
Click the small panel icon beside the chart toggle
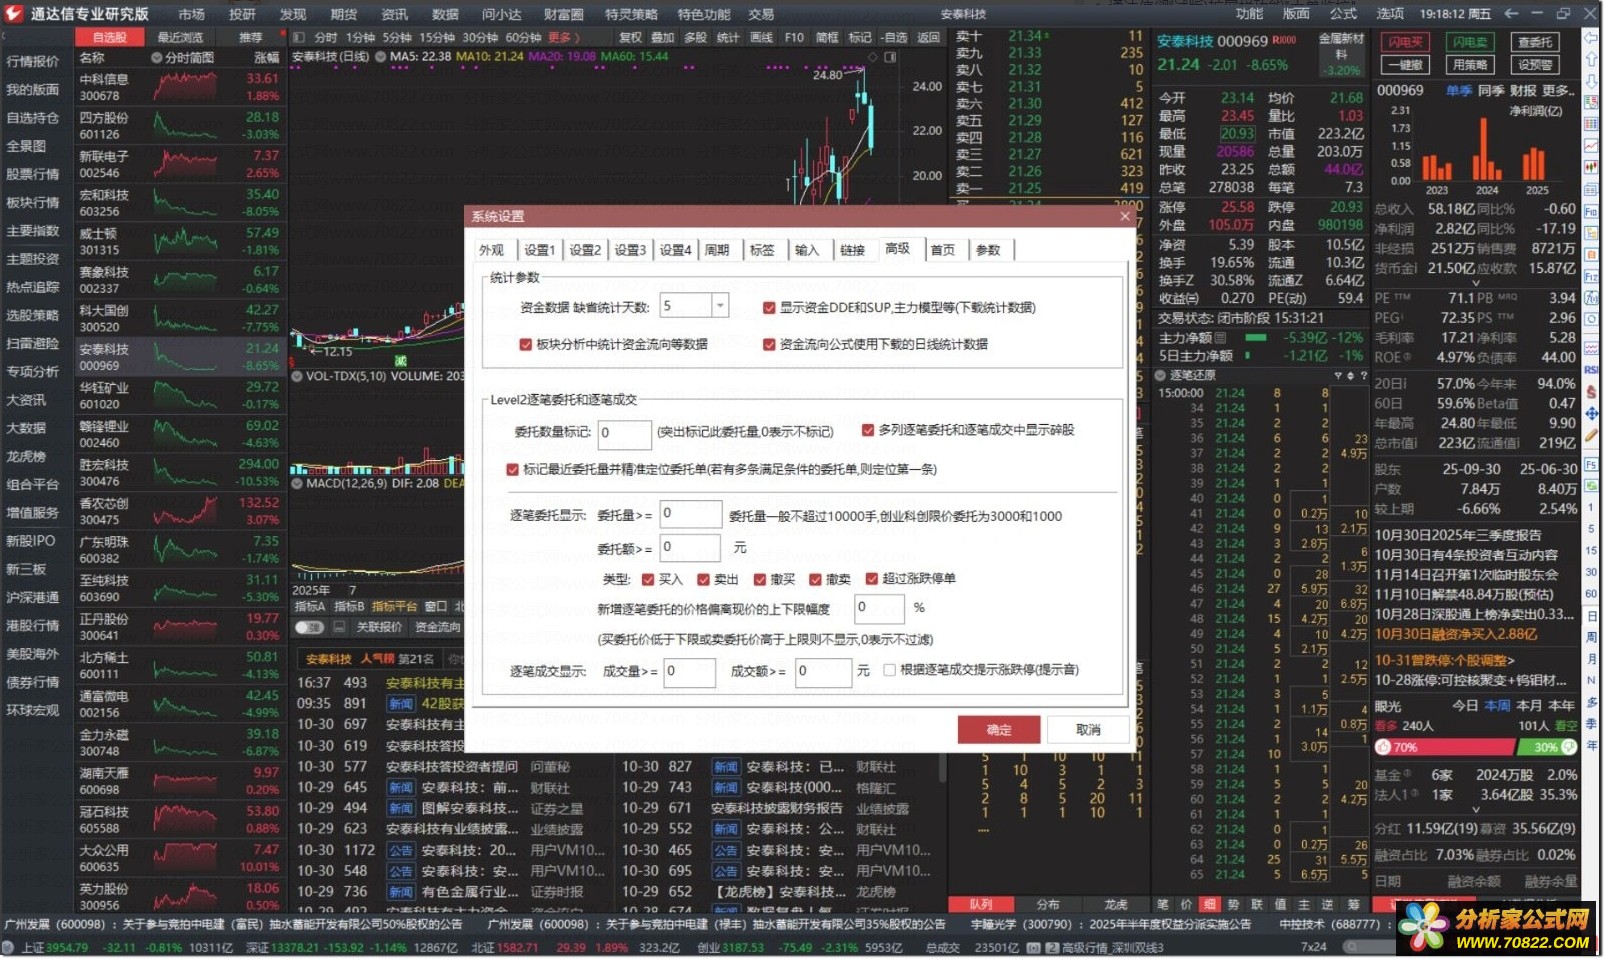coord(339,627)
